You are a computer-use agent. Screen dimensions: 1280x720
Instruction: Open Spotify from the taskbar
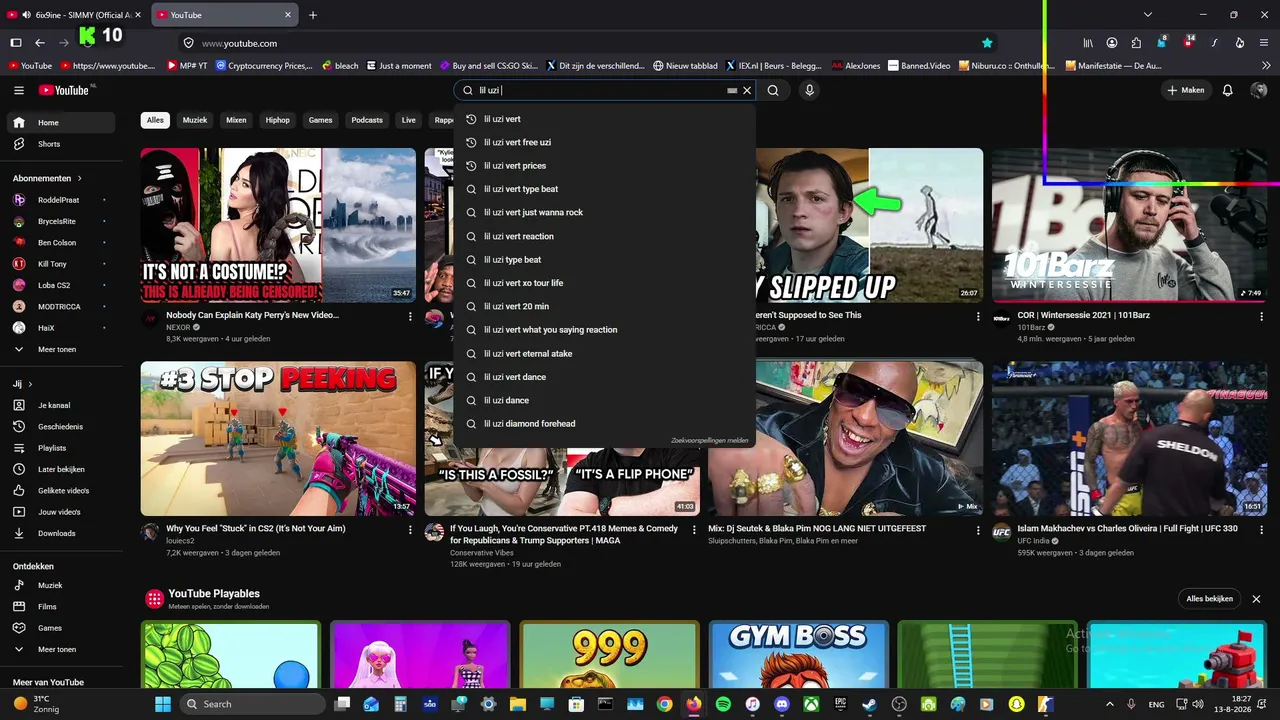[x=723, y=704]
